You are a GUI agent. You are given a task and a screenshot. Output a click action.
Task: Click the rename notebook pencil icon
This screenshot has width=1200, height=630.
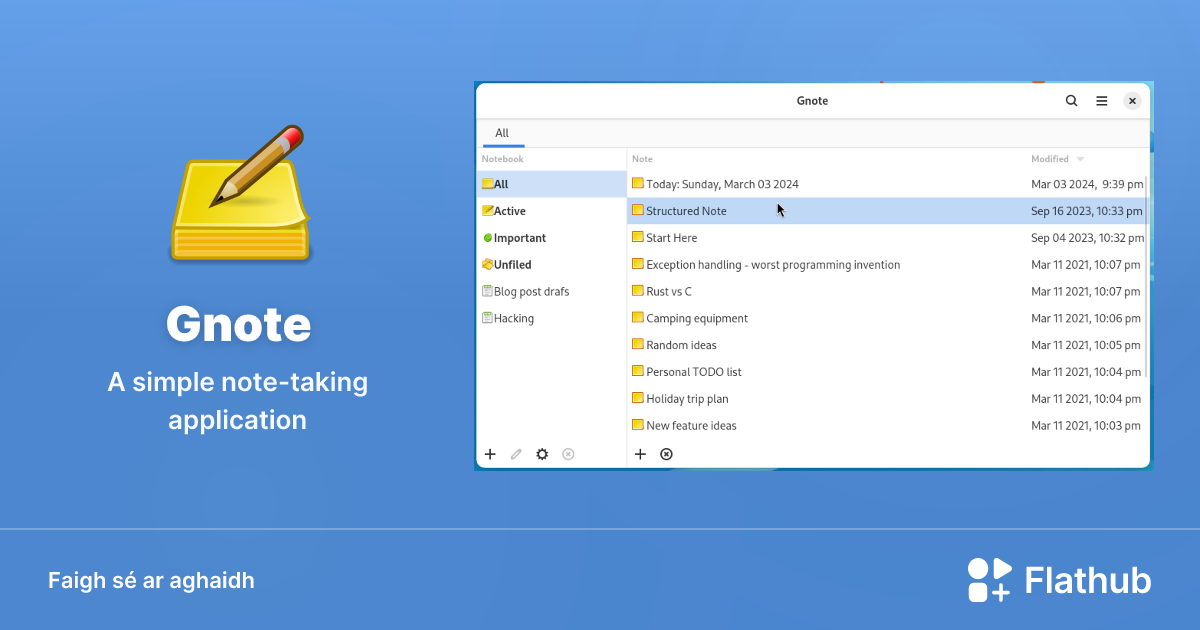tap(516, 454)
